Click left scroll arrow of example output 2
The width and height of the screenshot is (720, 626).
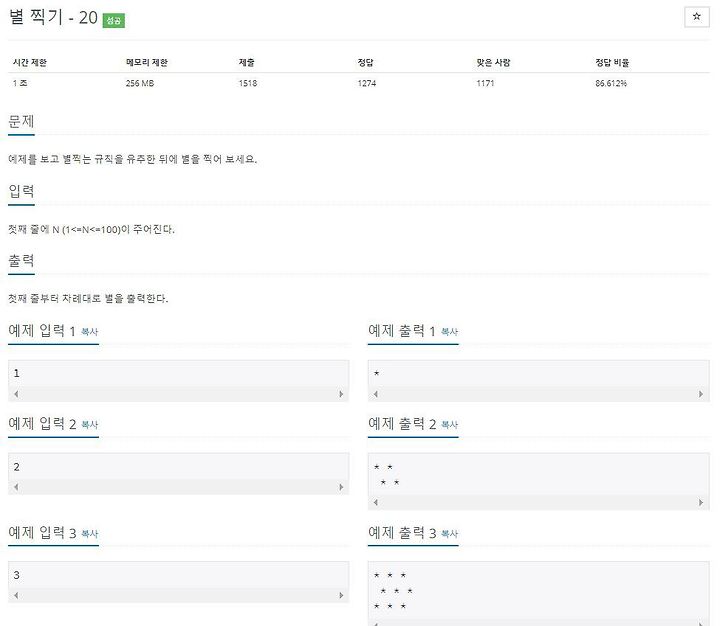click(x=376, y=502)
